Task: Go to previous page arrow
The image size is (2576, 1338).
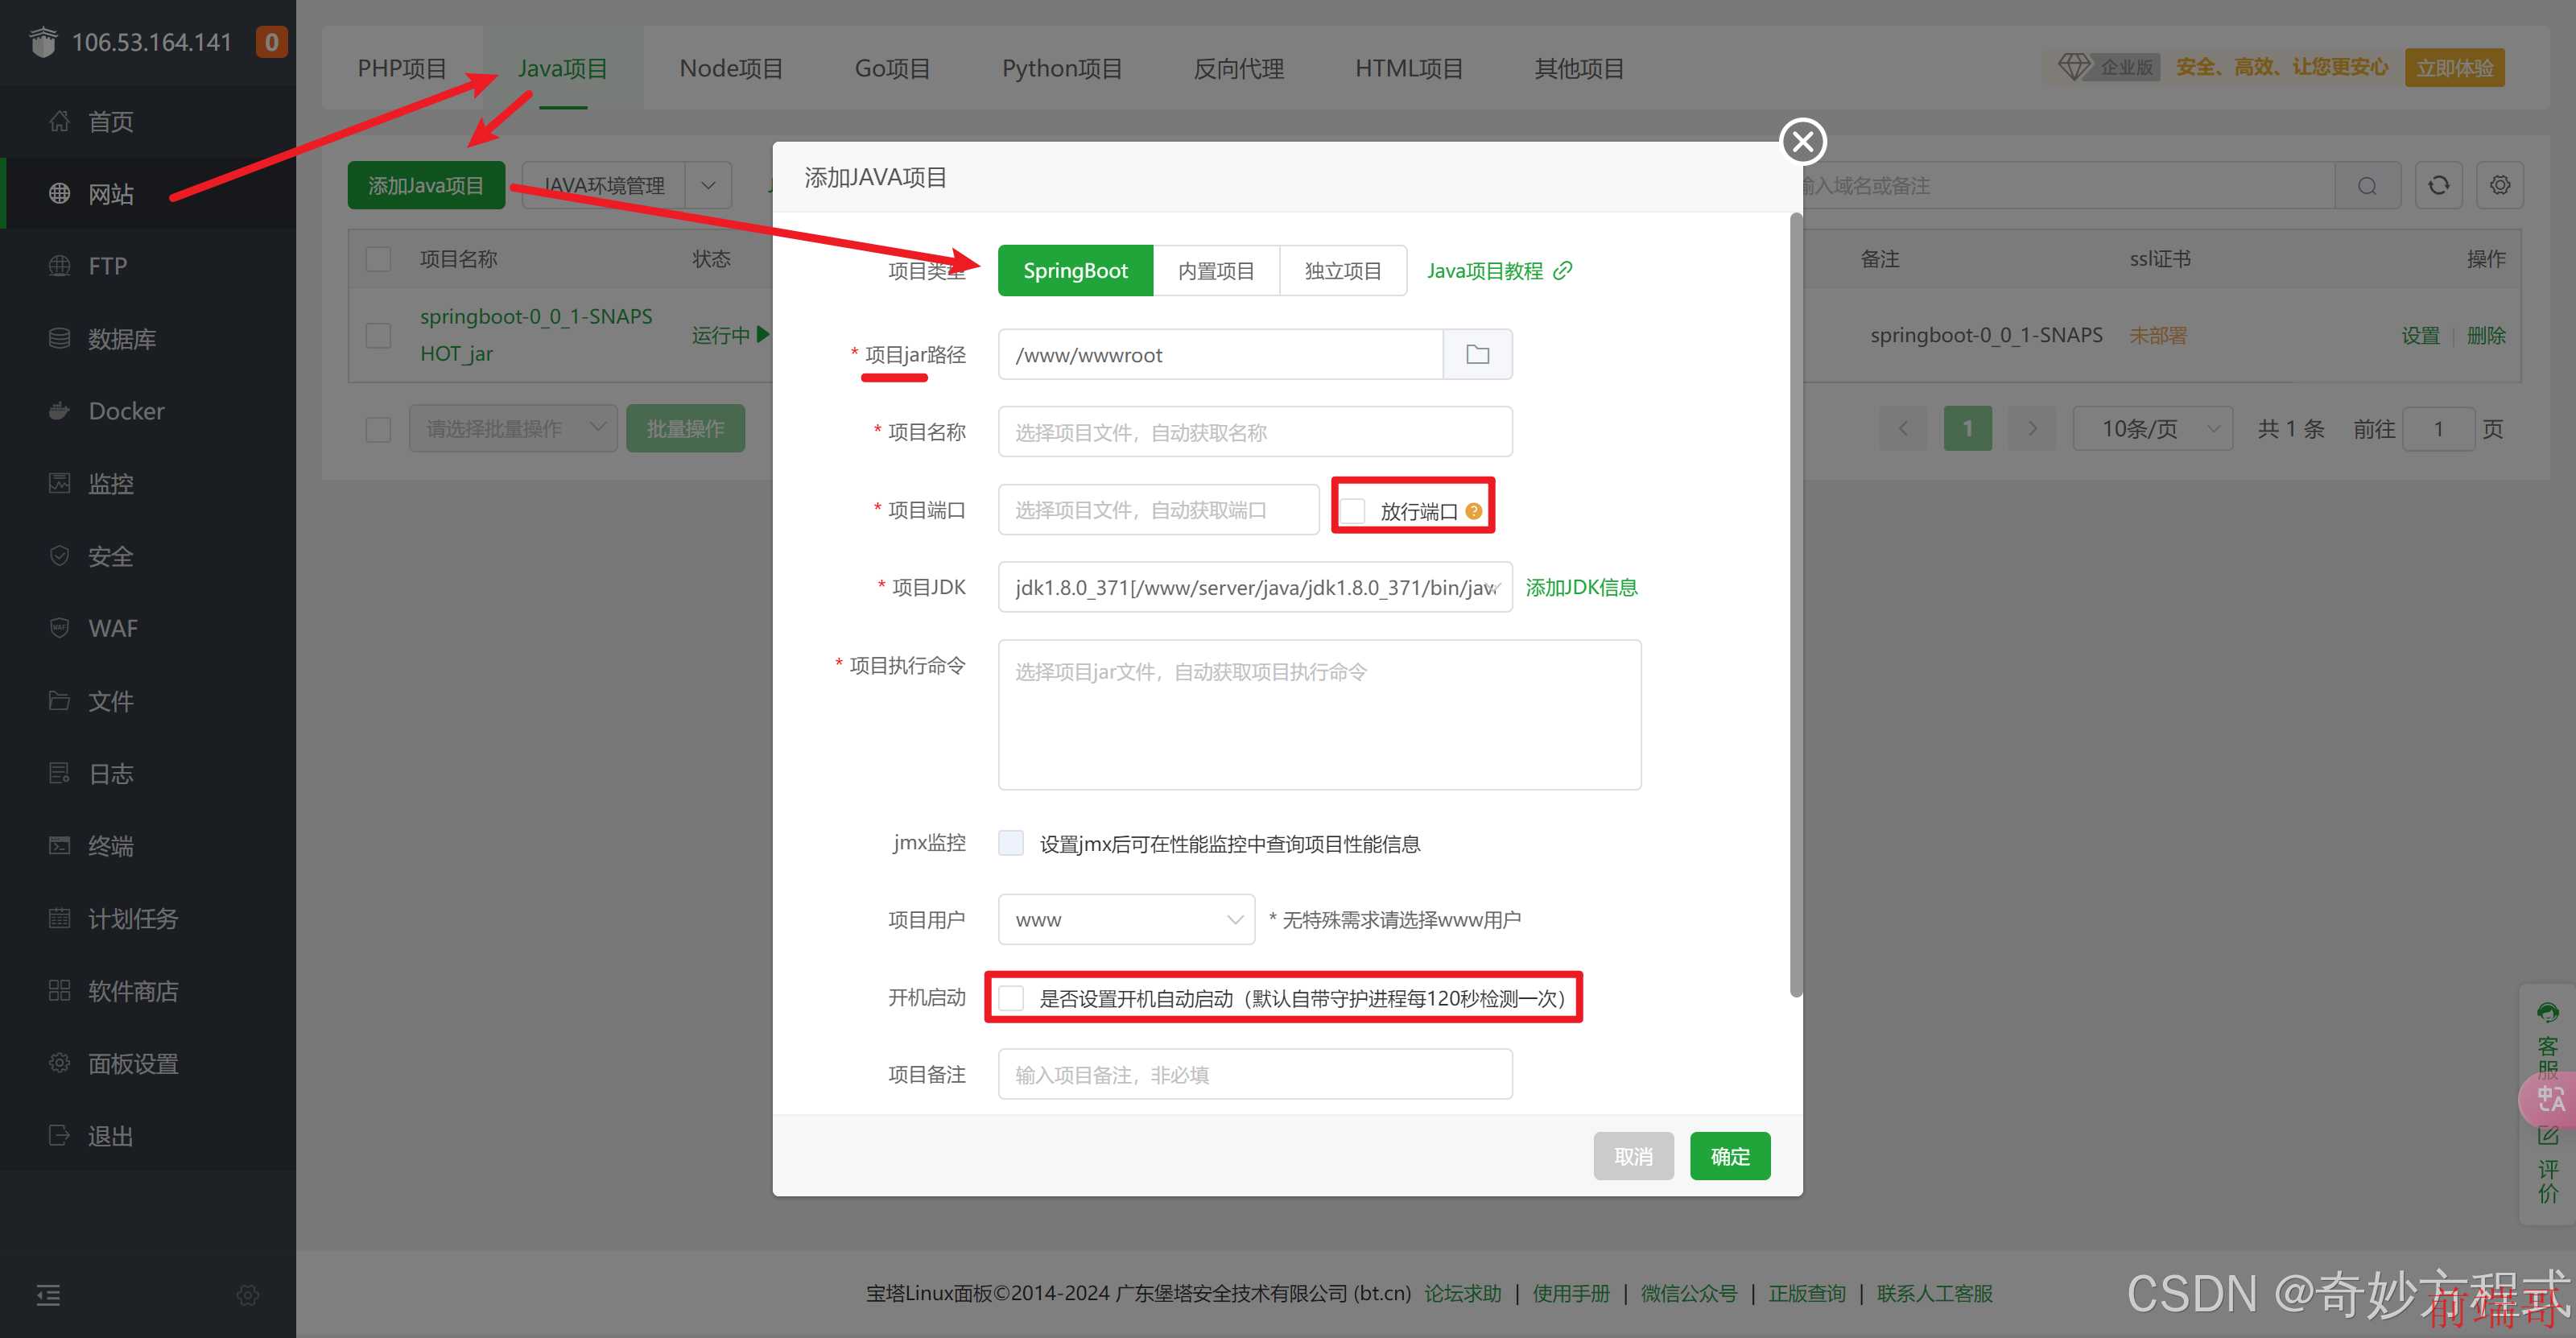Action: point(1903,429)
